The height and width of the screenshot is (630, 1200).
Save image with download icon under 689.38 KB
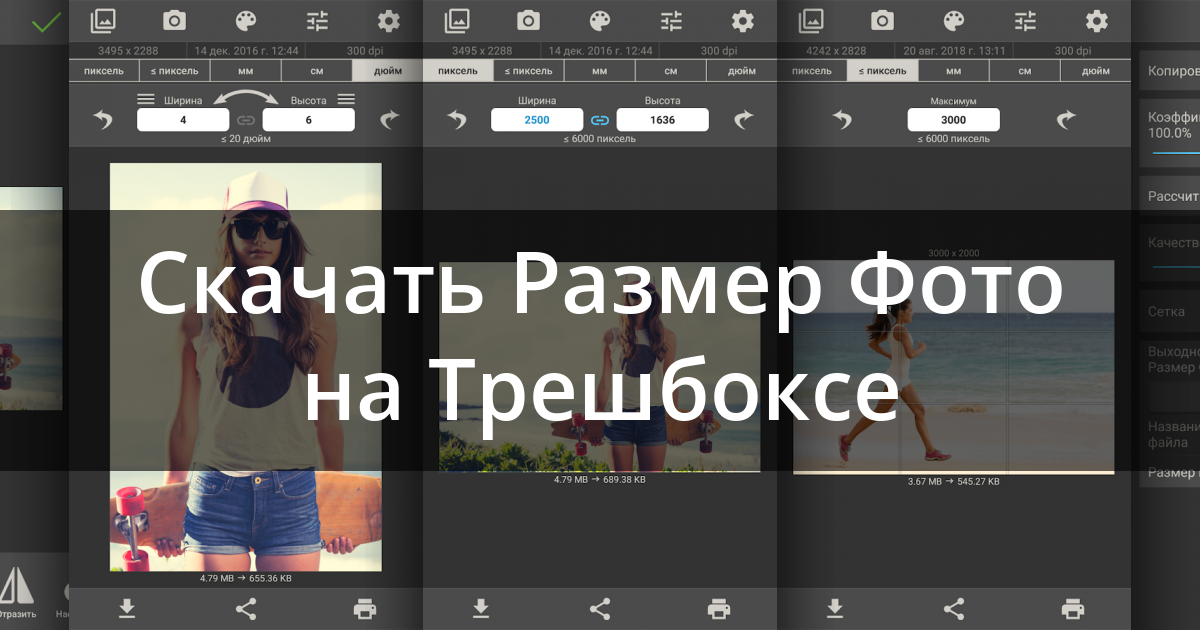point(481,607)
